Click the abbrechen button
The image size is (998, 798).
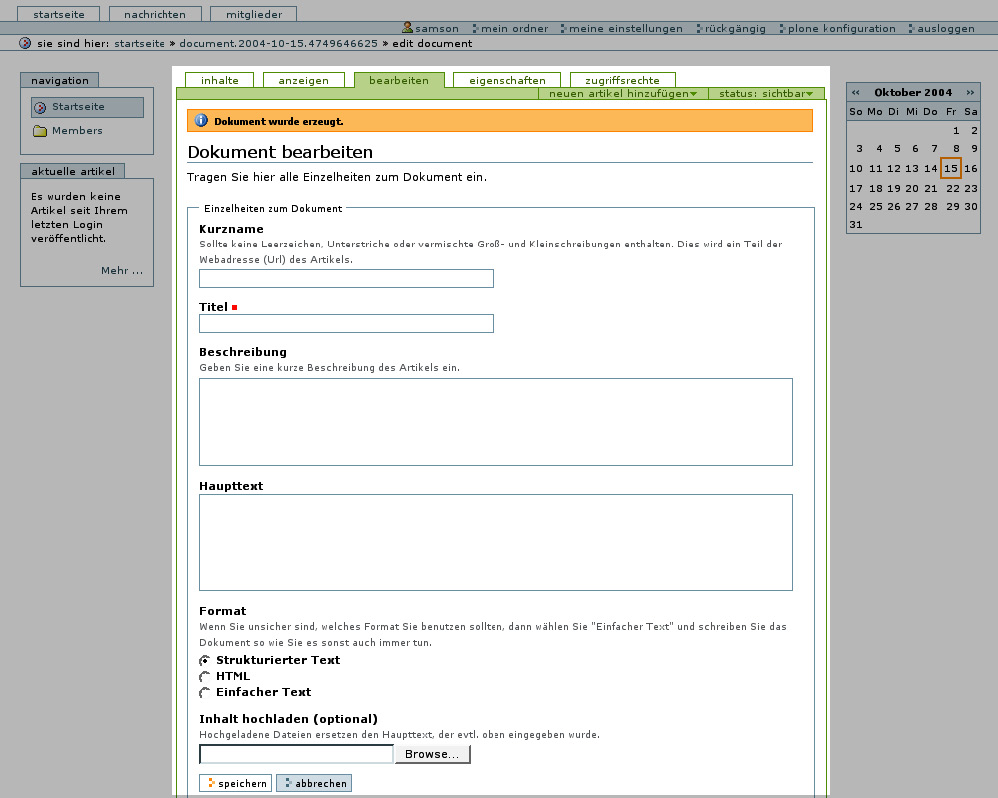click(x=314, y=783)
